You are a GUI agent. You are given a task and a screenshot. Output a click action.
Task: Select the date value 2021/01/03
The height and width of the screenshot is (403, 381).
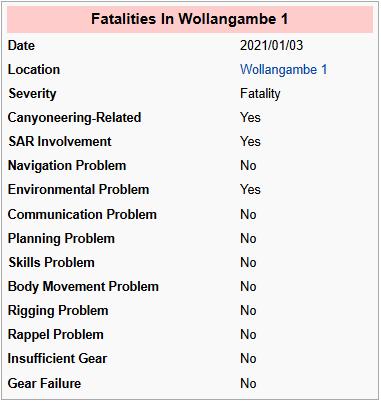pos(272,45)
